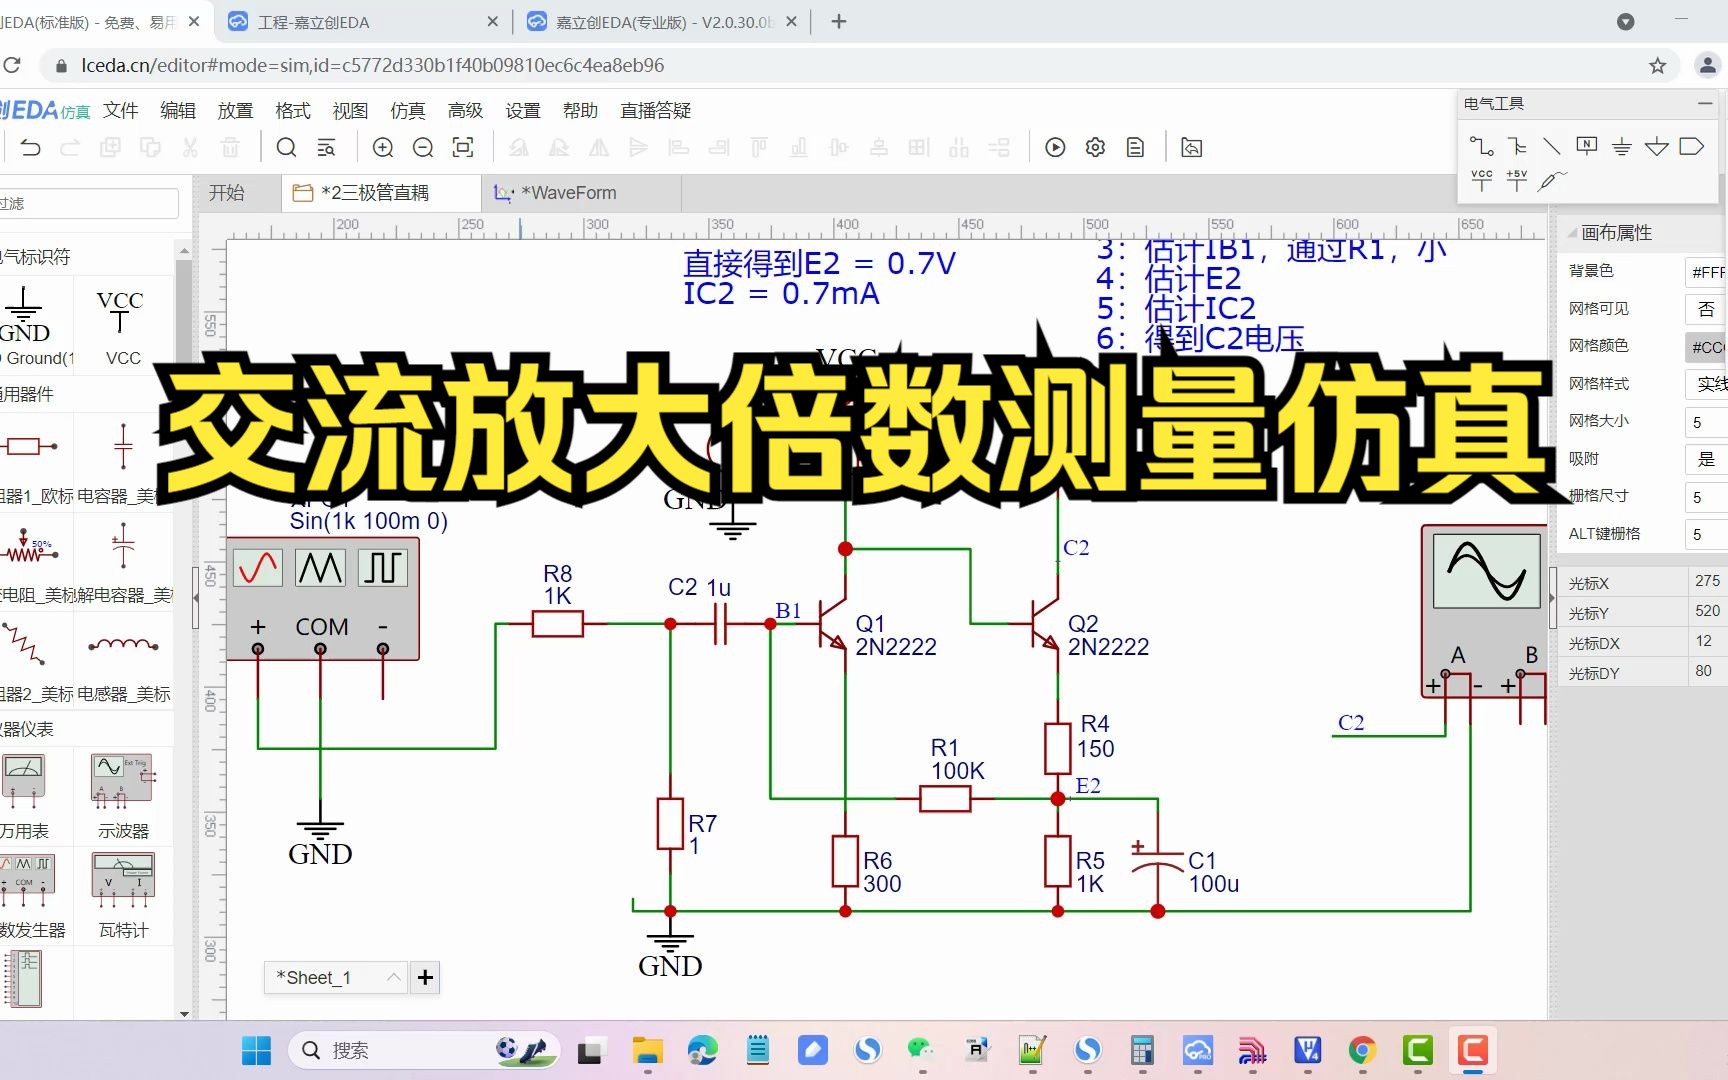1728x1080 pixels.
Task: Open the 仿真 menu
Action: pos(407,110)
